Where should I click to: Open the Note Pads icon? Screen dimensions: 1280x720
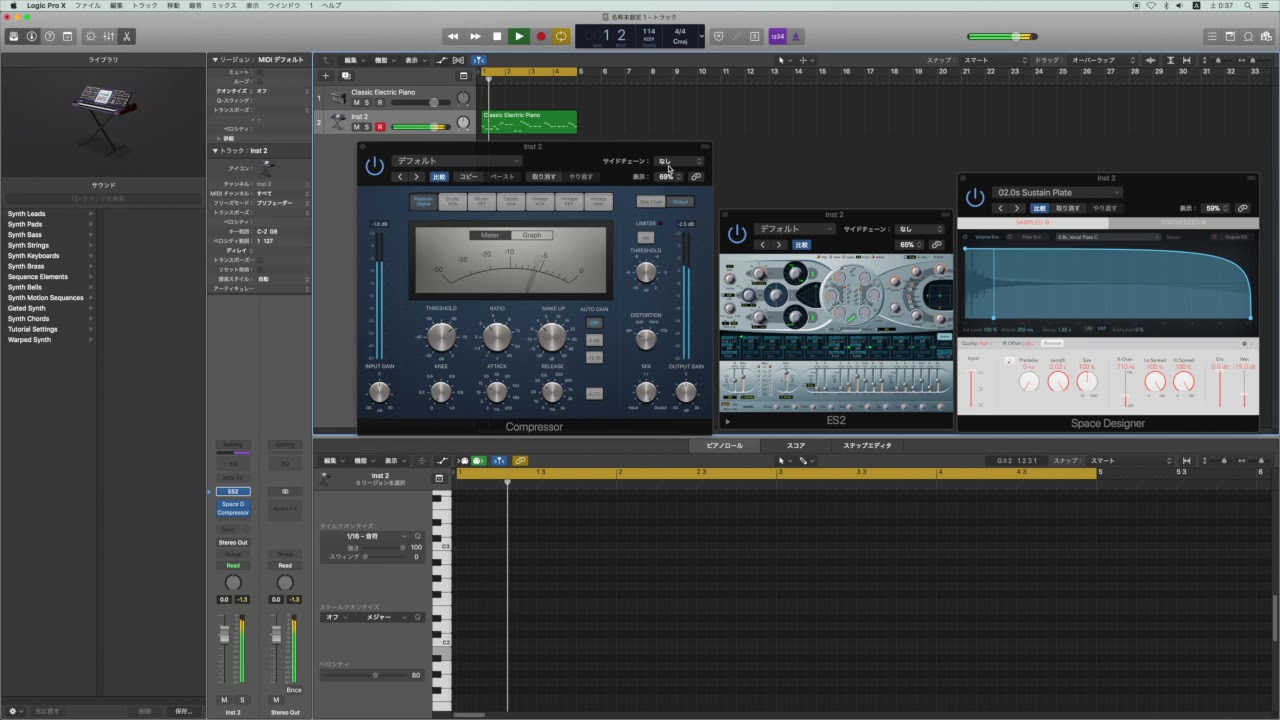click(1231, 36)
